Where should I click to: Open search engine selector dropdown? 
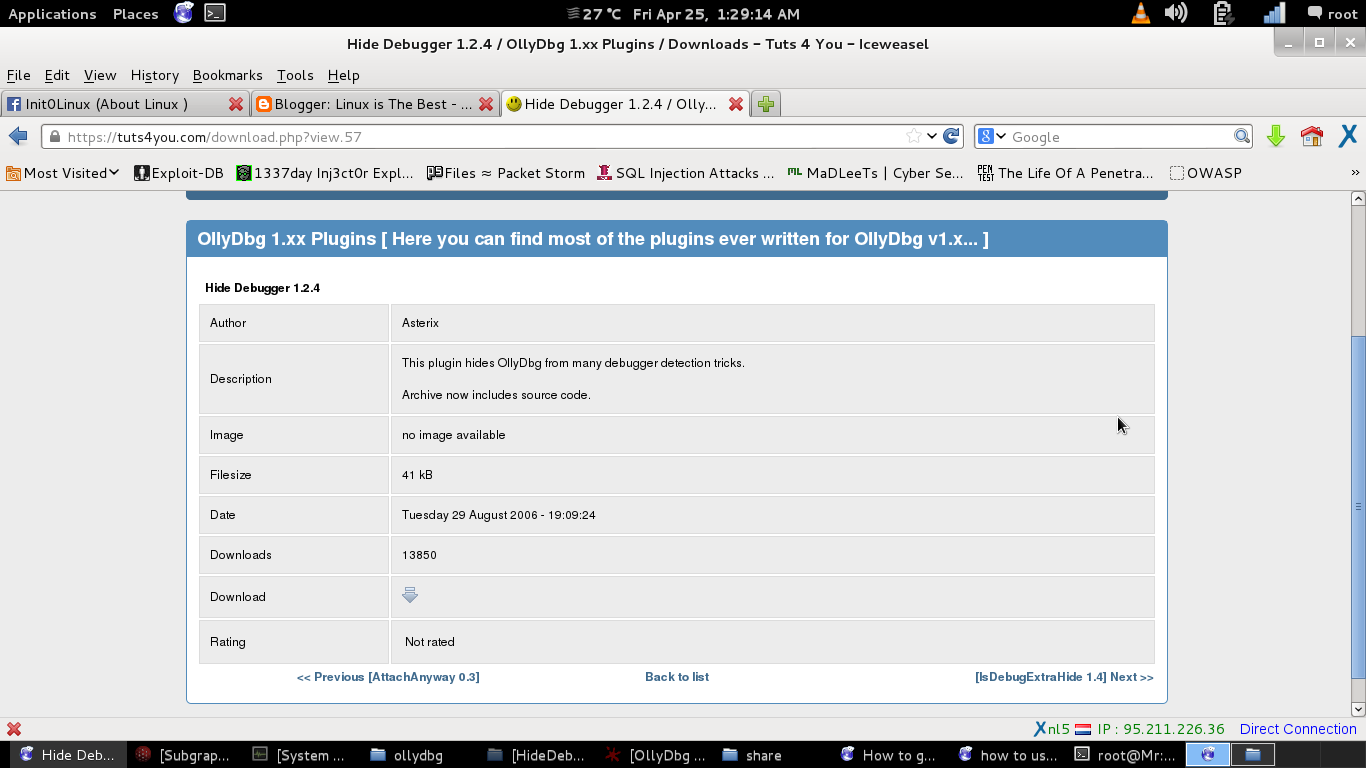(x=992, y=137)
